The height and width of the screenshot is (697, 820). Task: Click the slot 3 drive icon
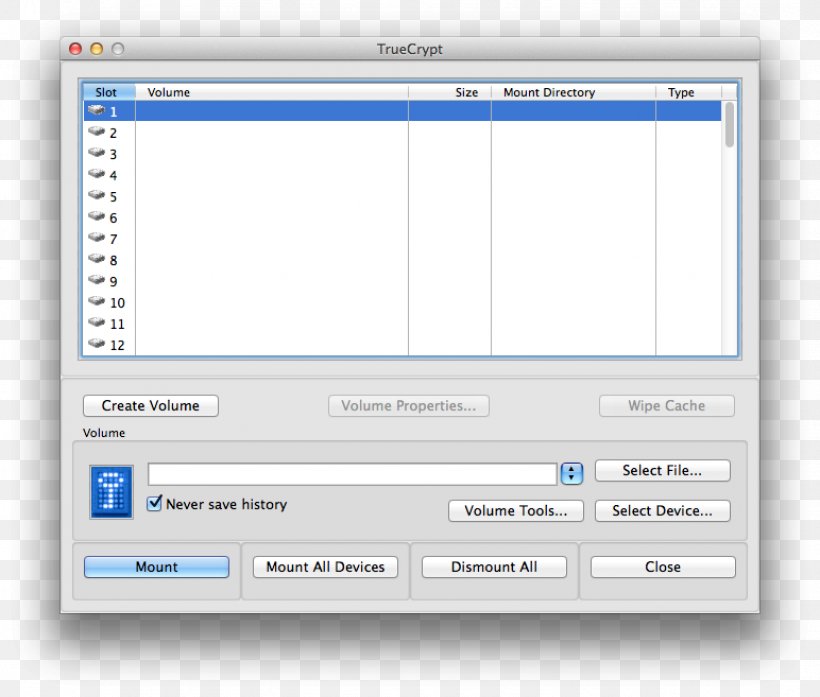pyautogui.click(x=97, y=154)
